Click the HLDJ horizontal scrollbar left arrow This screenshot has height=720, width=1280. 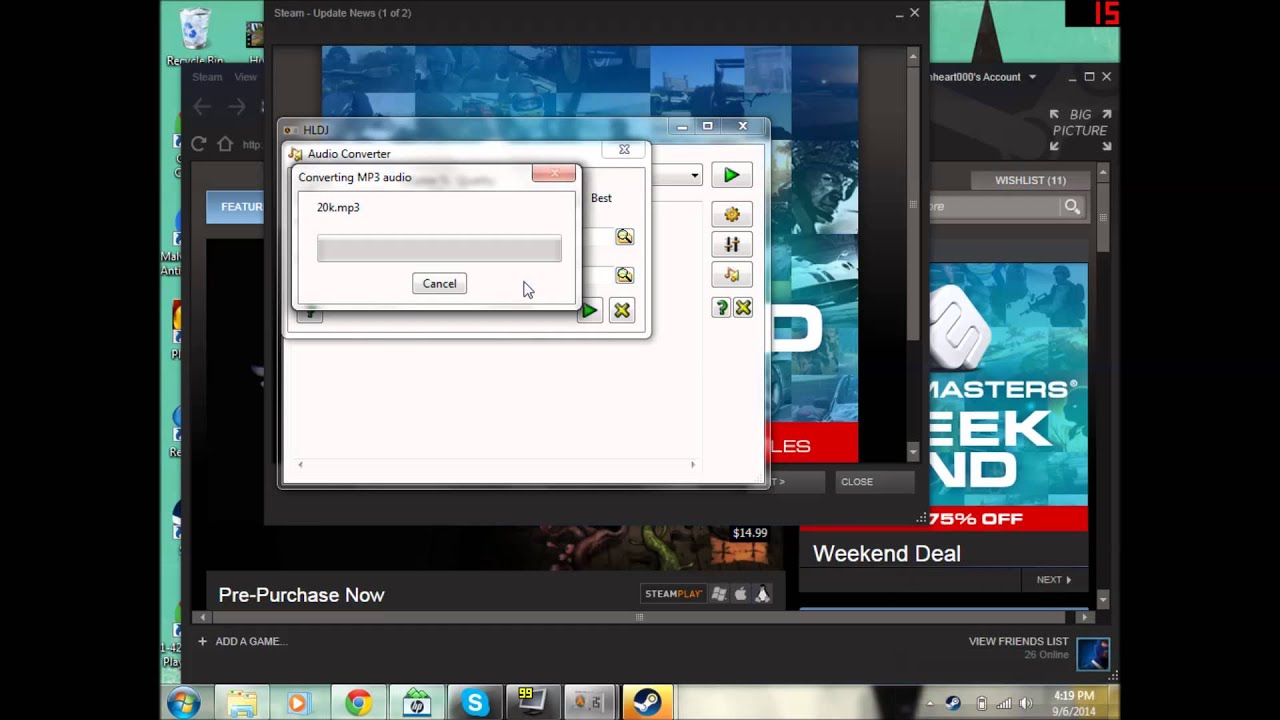(300, 464)
